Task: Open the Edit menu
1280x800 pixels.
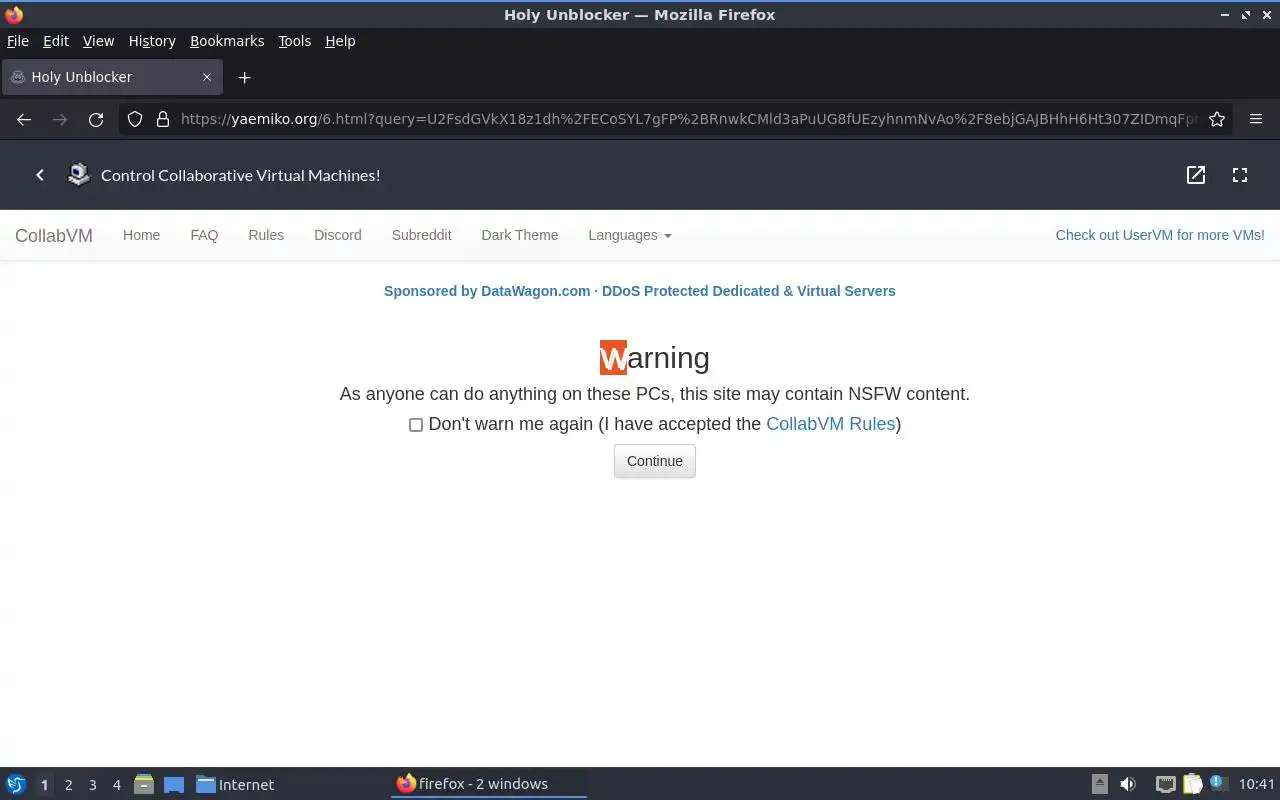Action: (56, 41)
